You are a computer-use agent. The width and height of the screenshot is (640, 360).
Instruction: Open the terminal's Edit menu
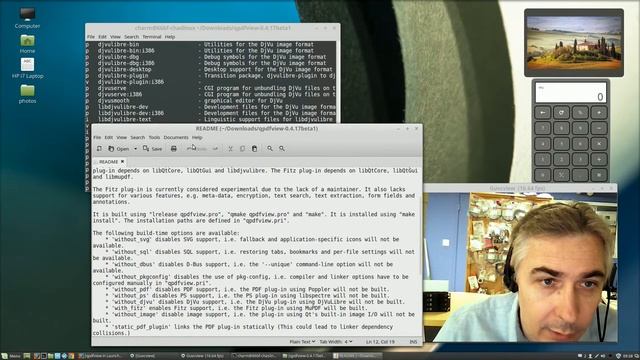(102, 37)
